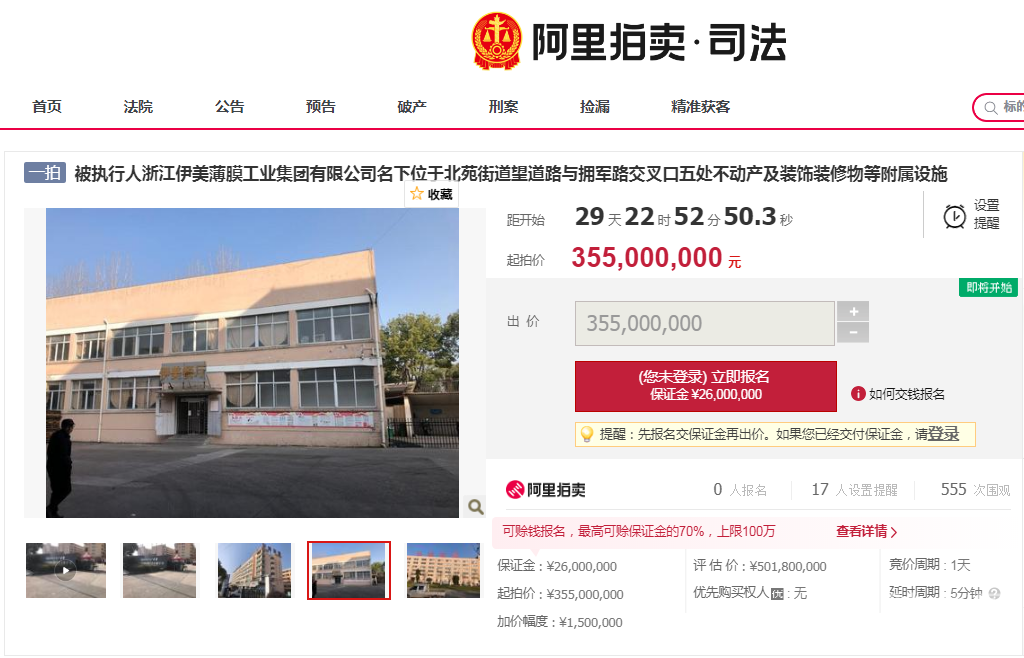Add item to favorites with 收藏 star

(431, 194)
